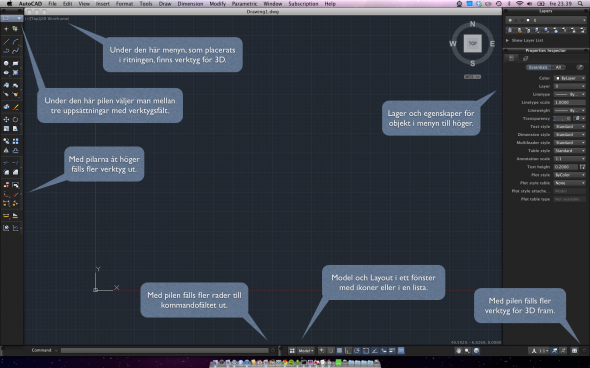Click the TOP face of ViewCube
The image size is (590, 368).
(473, 43)
